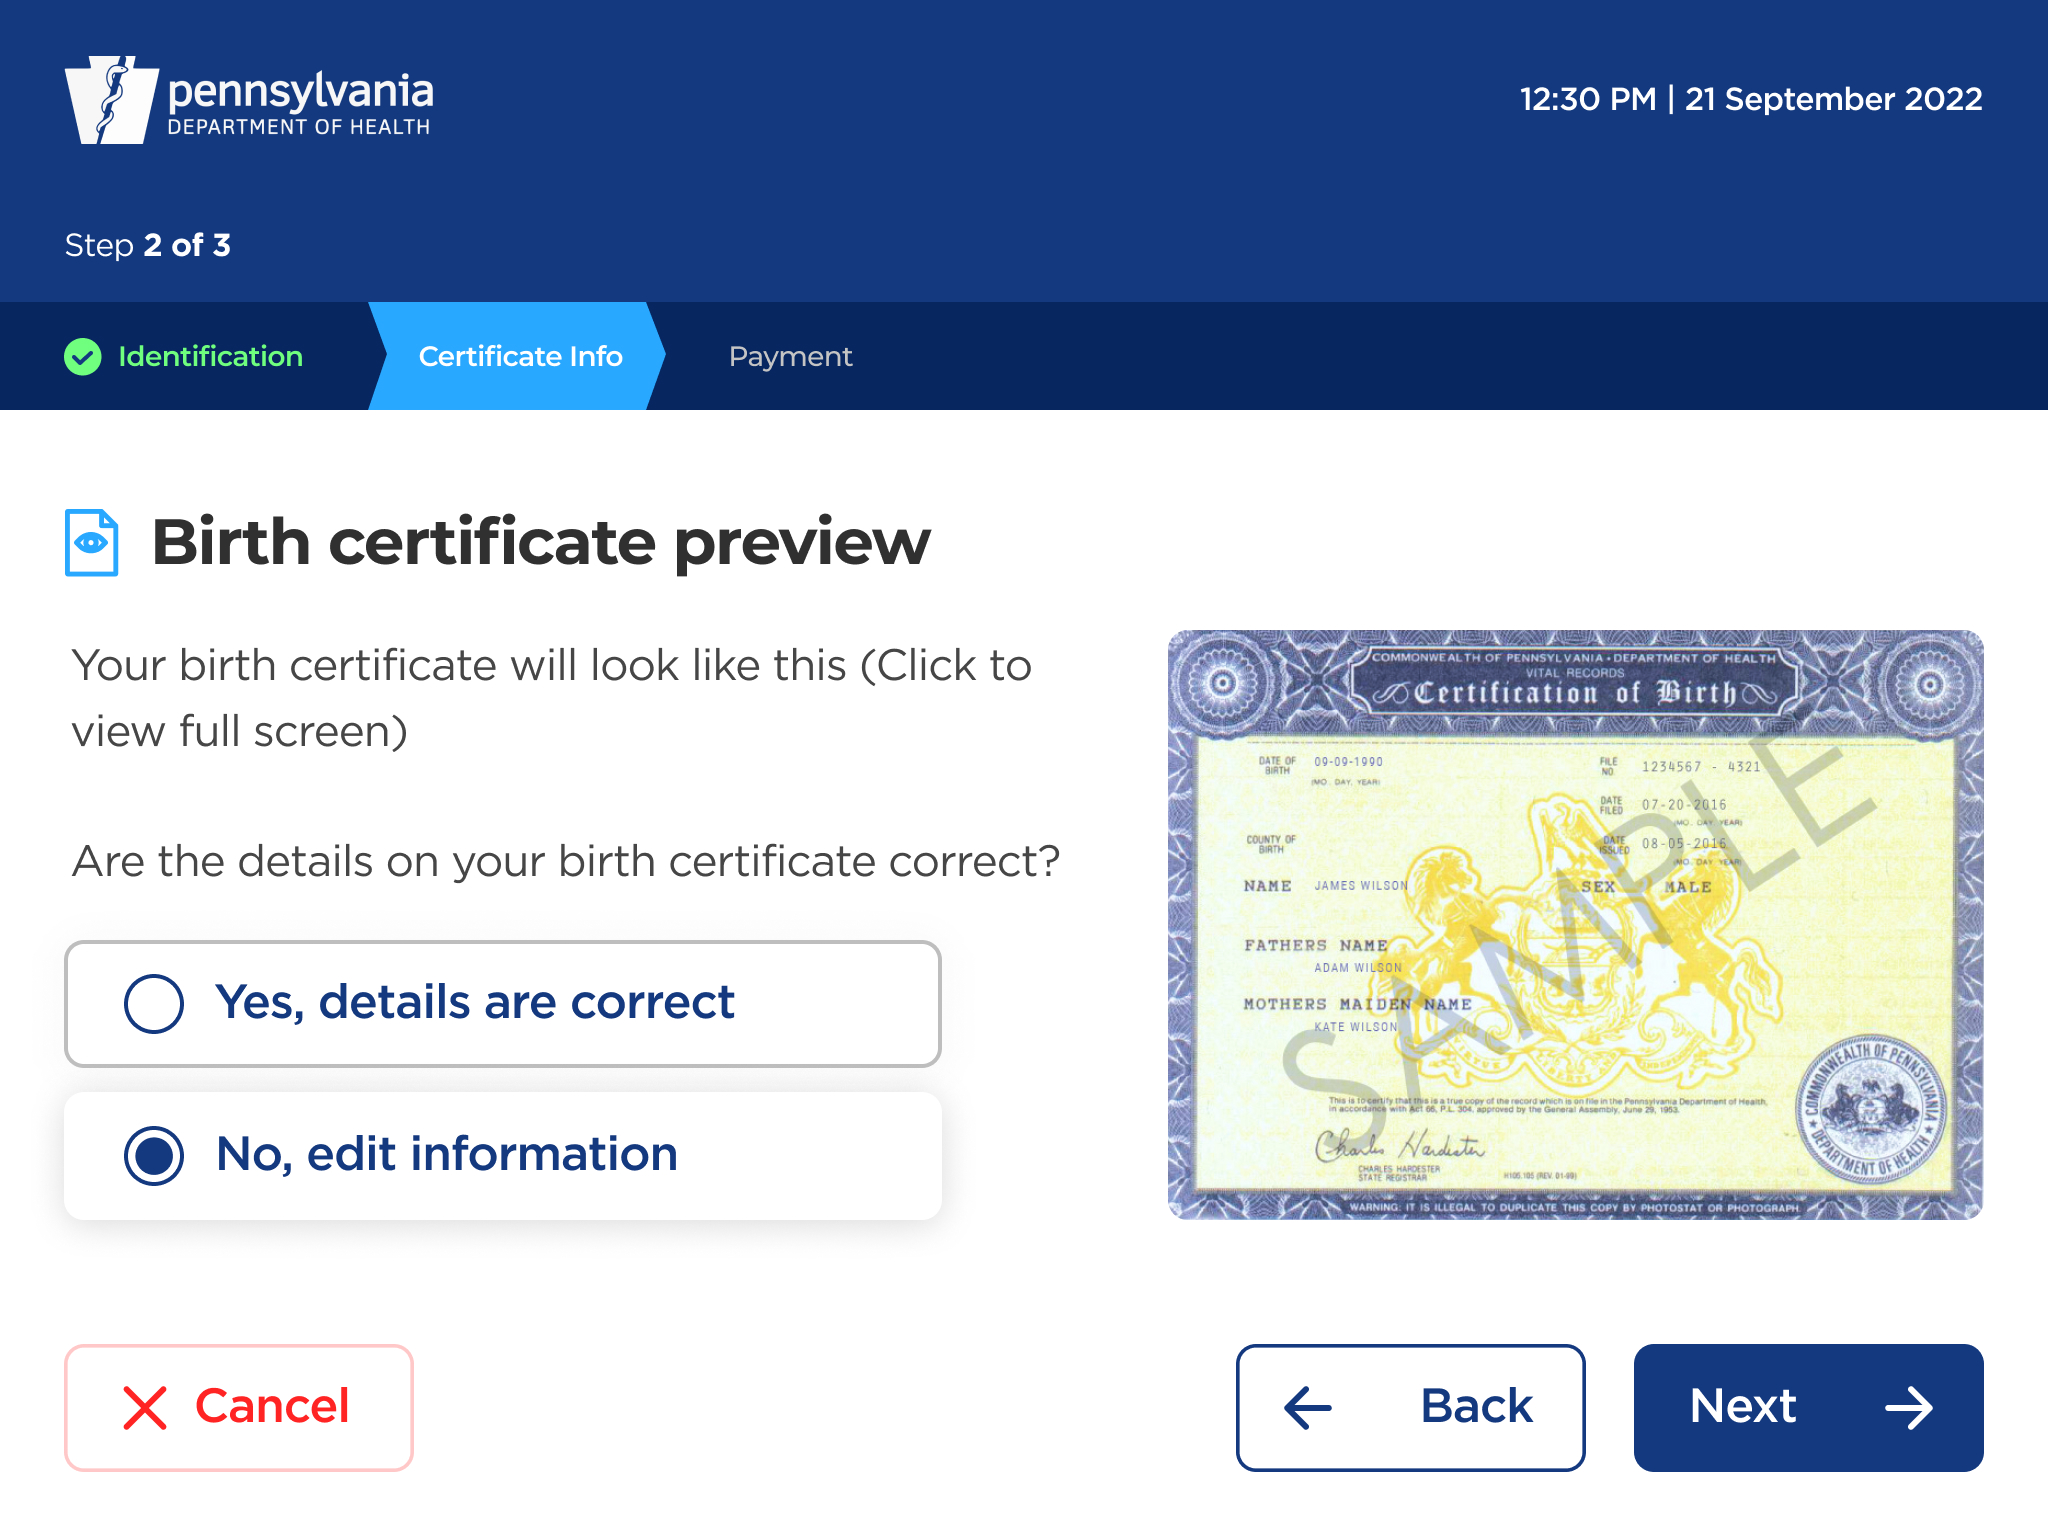The height and width of the screenshot is (1536, 2048).
Task: Click the Department of Health seal on certificate
Action: (x=1870, y=1110)
